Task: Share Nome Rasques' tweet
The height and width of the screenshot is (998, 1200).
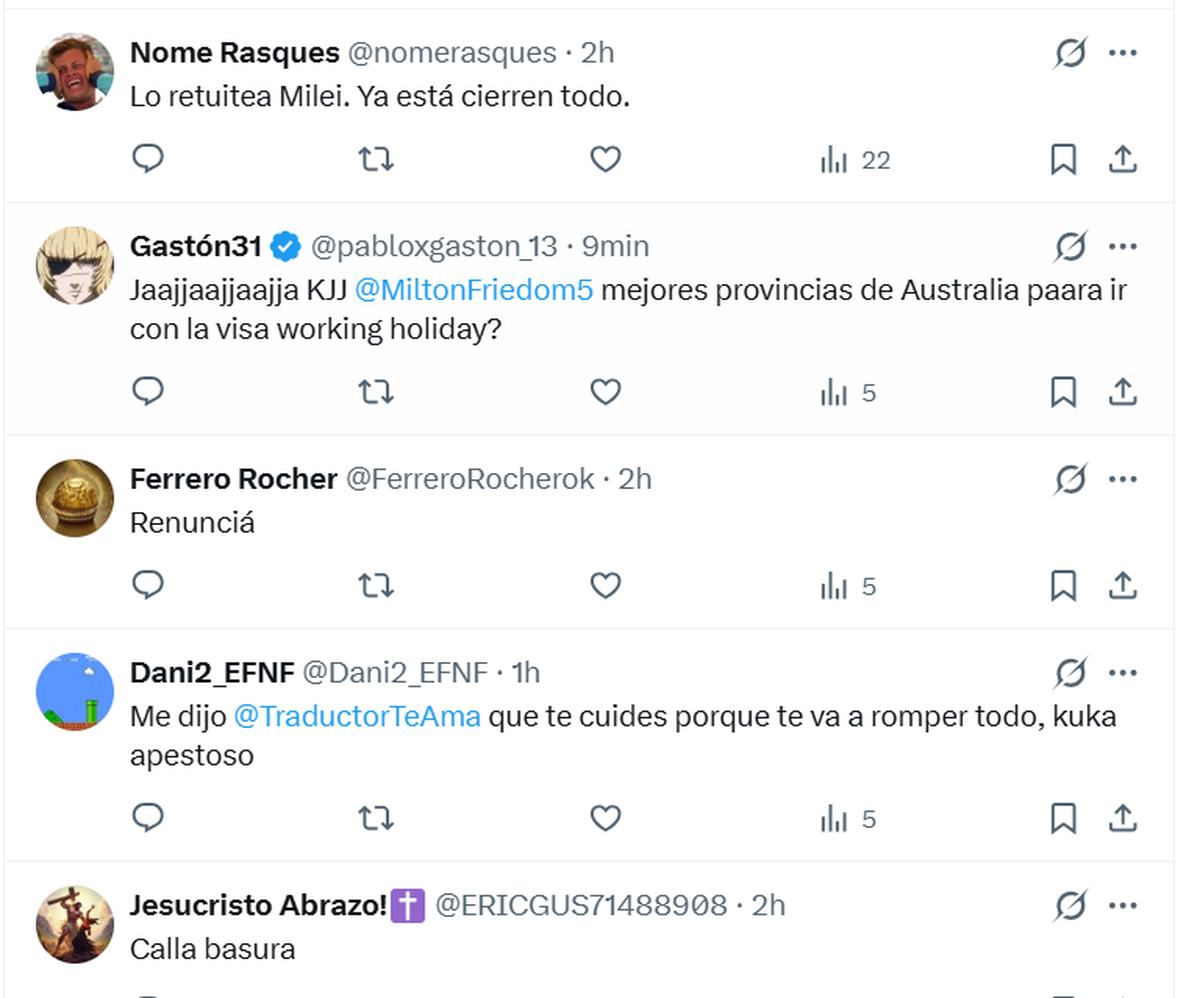Action: pyautogui.click(x=1123, y=159)
